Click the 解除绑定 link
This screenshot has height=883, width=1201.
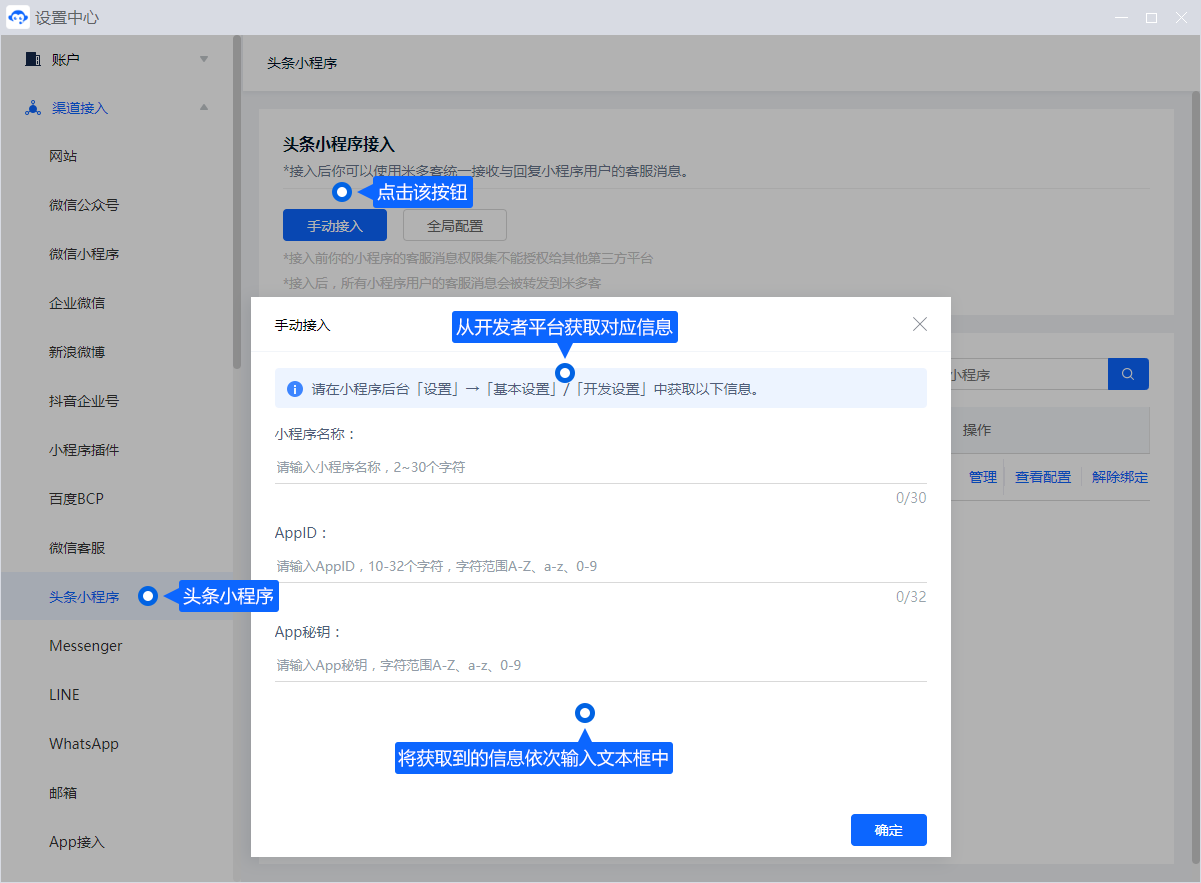click(1120, 477)
